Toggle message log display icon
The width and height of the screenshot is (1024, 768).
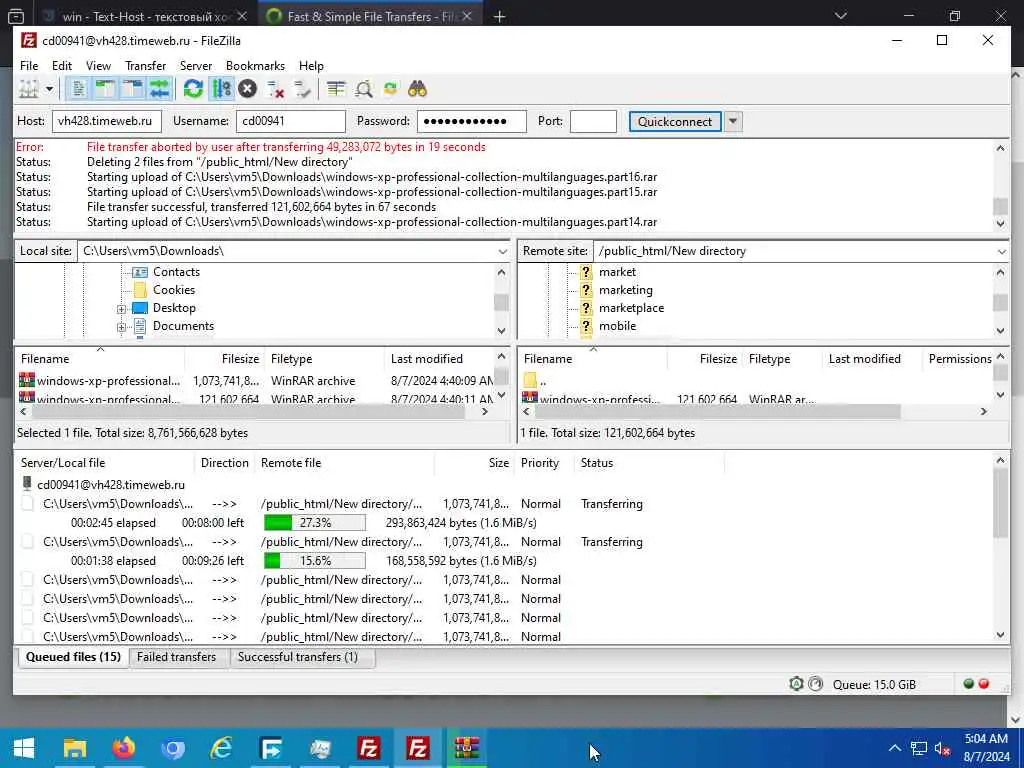coord(78,89)
